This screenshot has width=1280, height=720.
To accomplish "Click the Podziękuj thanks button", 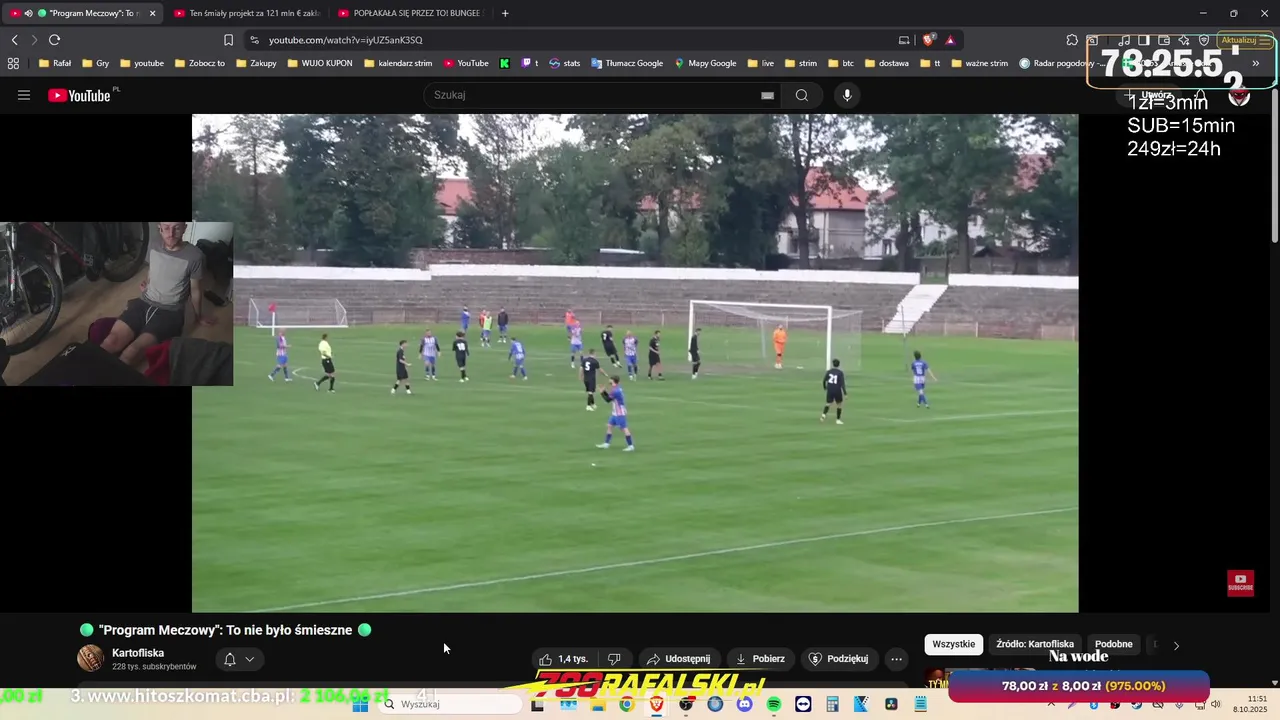I will pos(838,659).
